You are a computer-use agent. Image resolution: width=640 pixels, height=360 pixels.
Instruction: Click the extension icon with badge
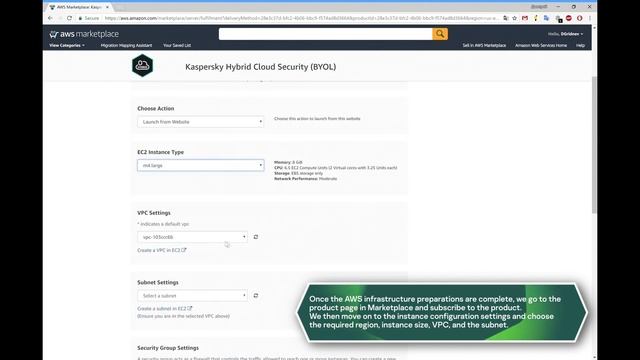[x=558, y=18]
